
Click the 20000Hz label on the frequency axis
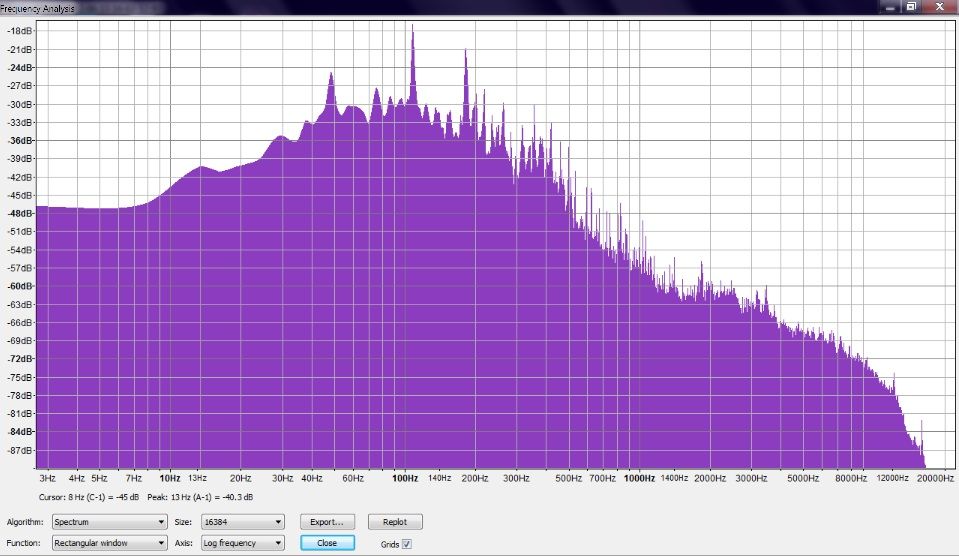tap(937, 479)
